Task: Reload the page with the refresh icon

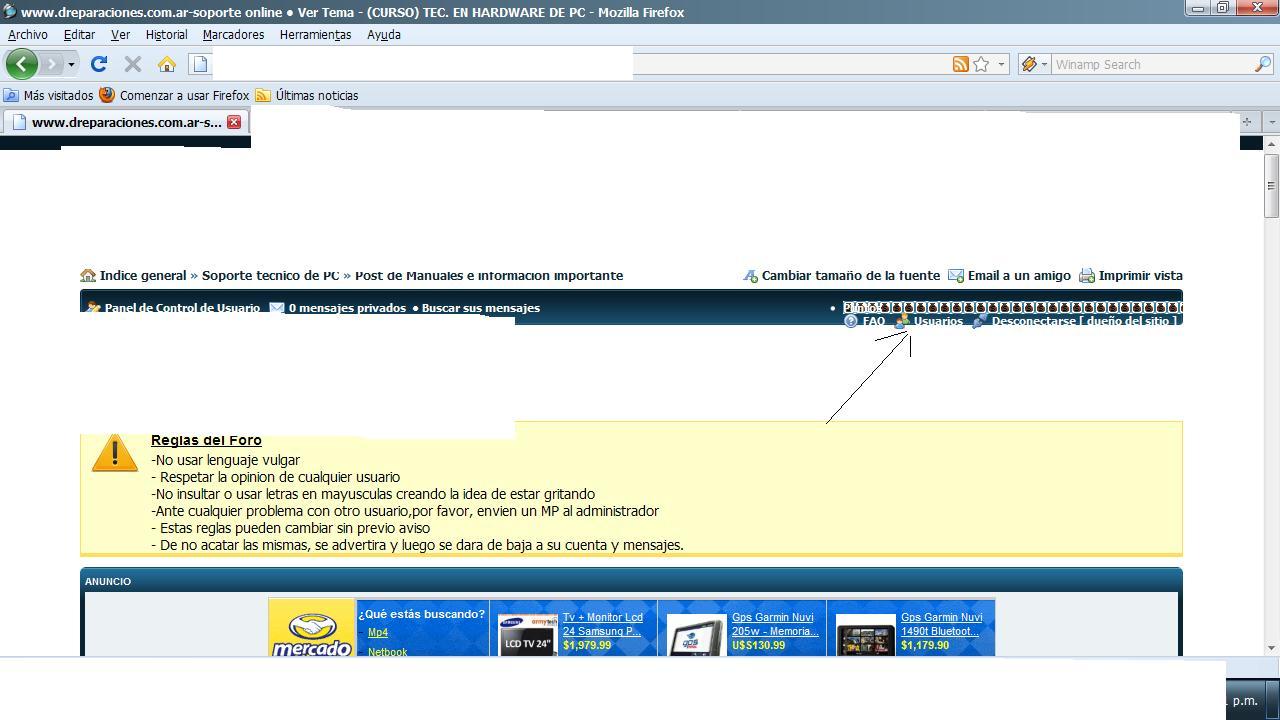Action: point(98,64)
